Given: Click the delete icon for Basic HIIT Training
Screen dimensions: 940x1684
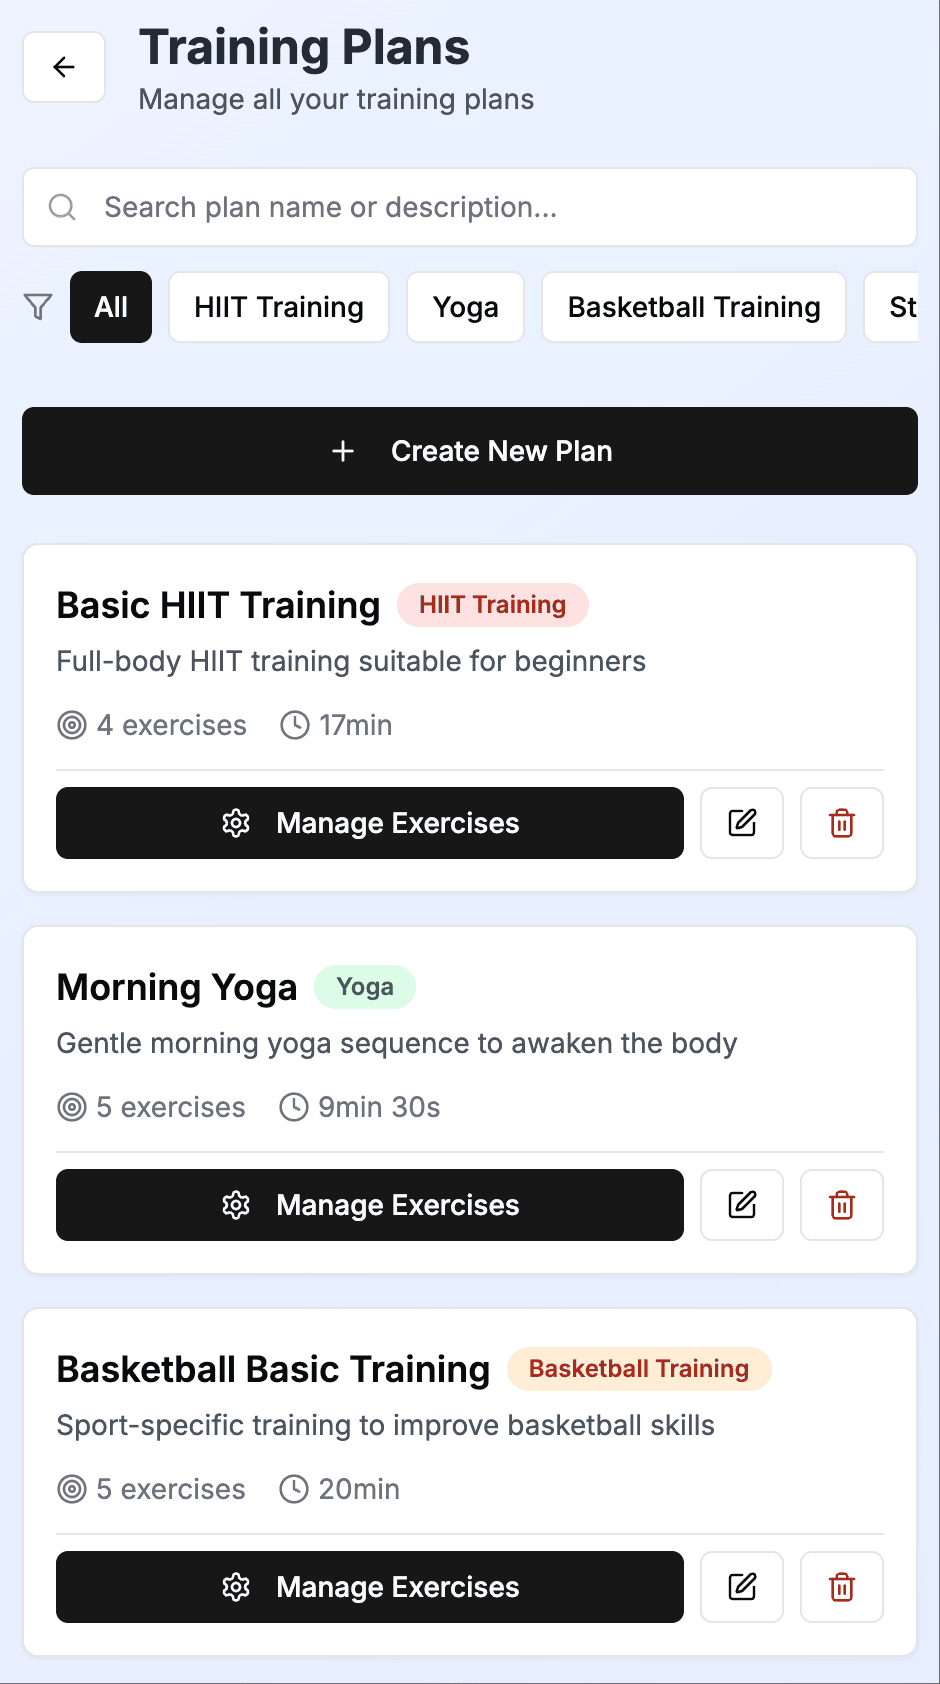Looking at the screenshot, I should [x=841, y=823].
